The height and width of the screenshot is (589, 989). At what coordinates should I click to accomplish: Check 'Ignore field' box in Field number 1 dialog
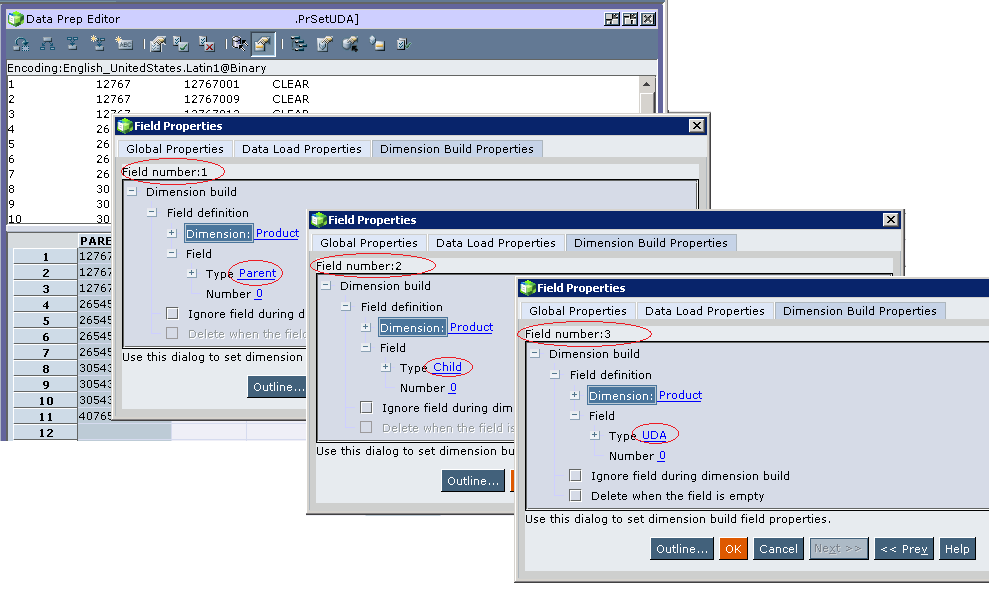[x=172, y=313]
